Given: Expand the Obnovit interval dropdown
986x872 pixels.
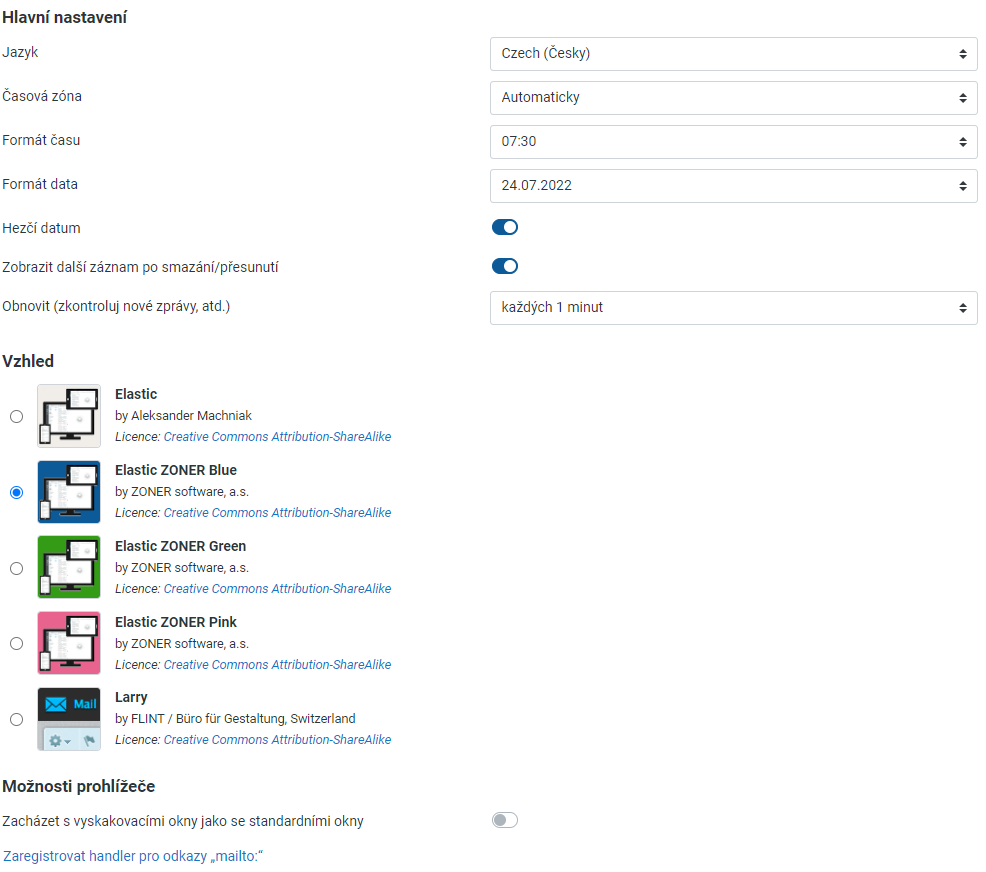Looking at the screenshot, I should pyautogui.click(x=733, y=307).
